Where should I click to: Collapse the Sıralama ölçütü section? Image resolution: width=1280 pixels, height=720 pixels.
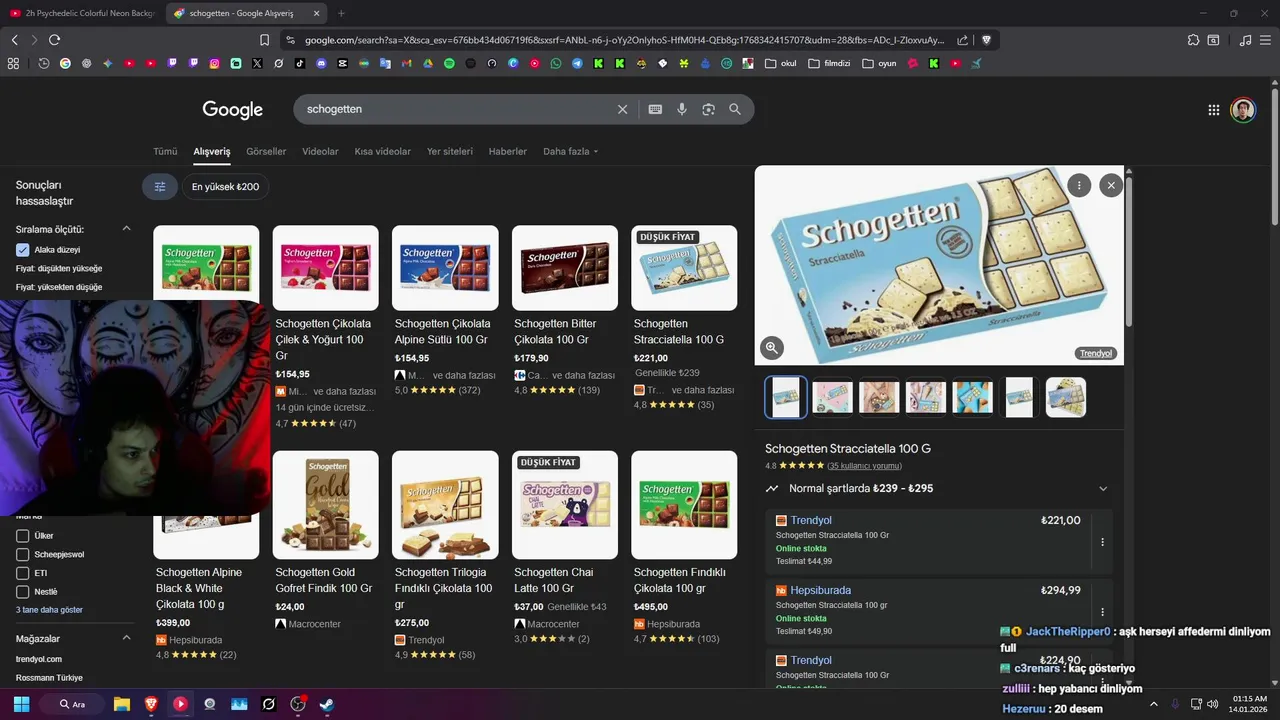click(126, 229)
